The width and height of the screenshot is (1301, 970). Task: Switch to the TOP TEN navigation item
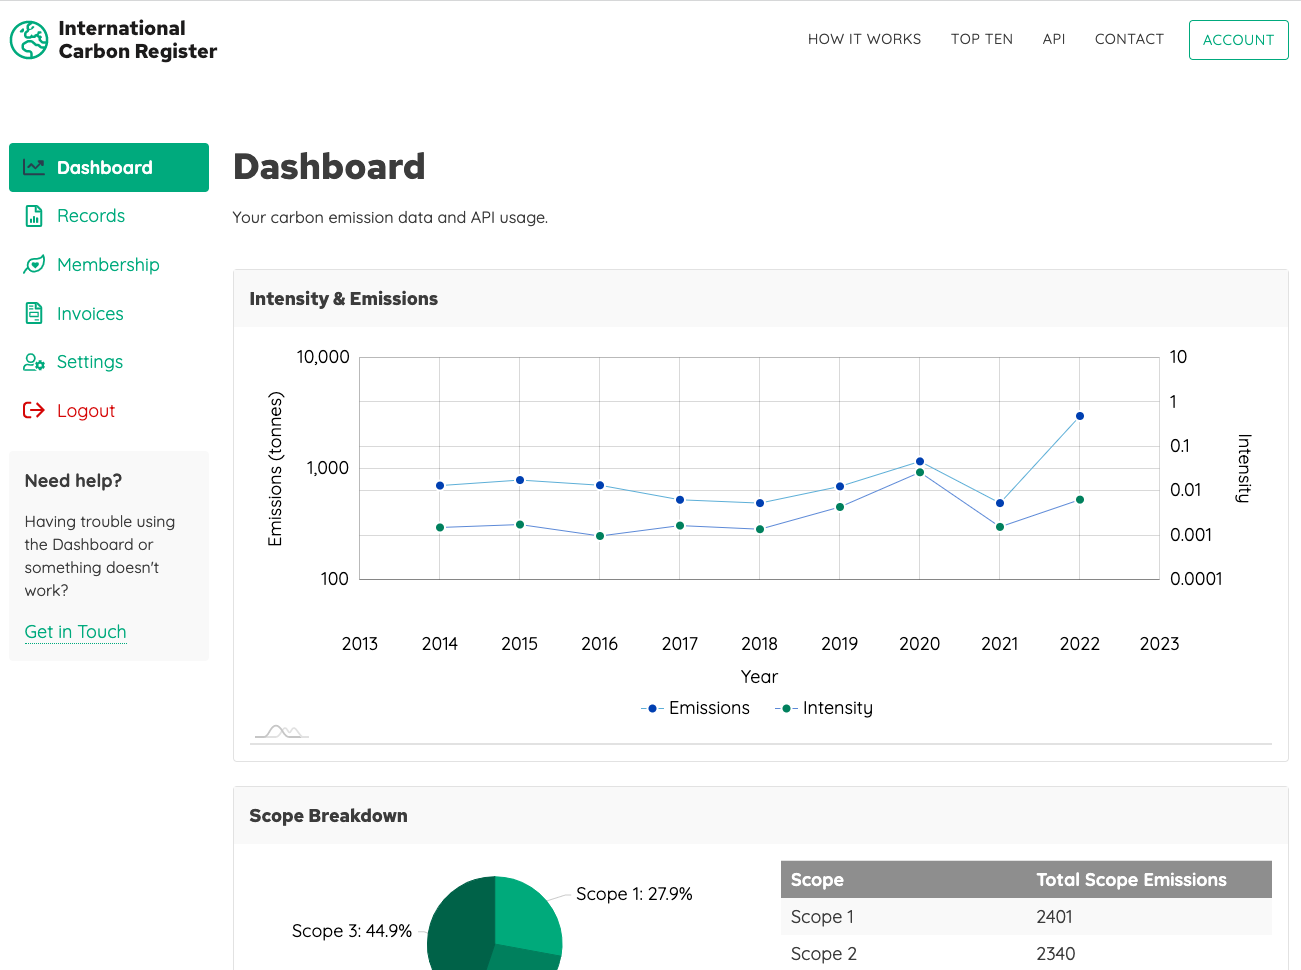pyautogui.click(x=982, y=39)
